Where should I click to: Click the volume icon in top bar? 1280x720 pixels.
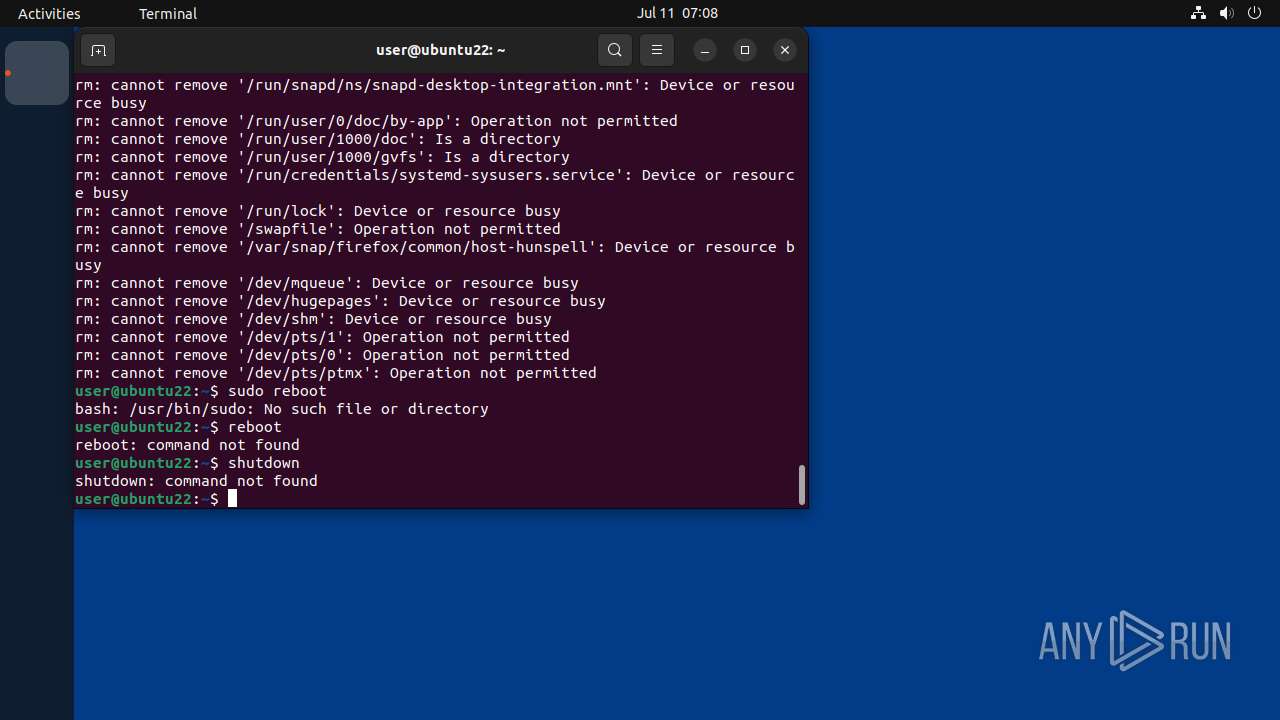pos(1227,13)
